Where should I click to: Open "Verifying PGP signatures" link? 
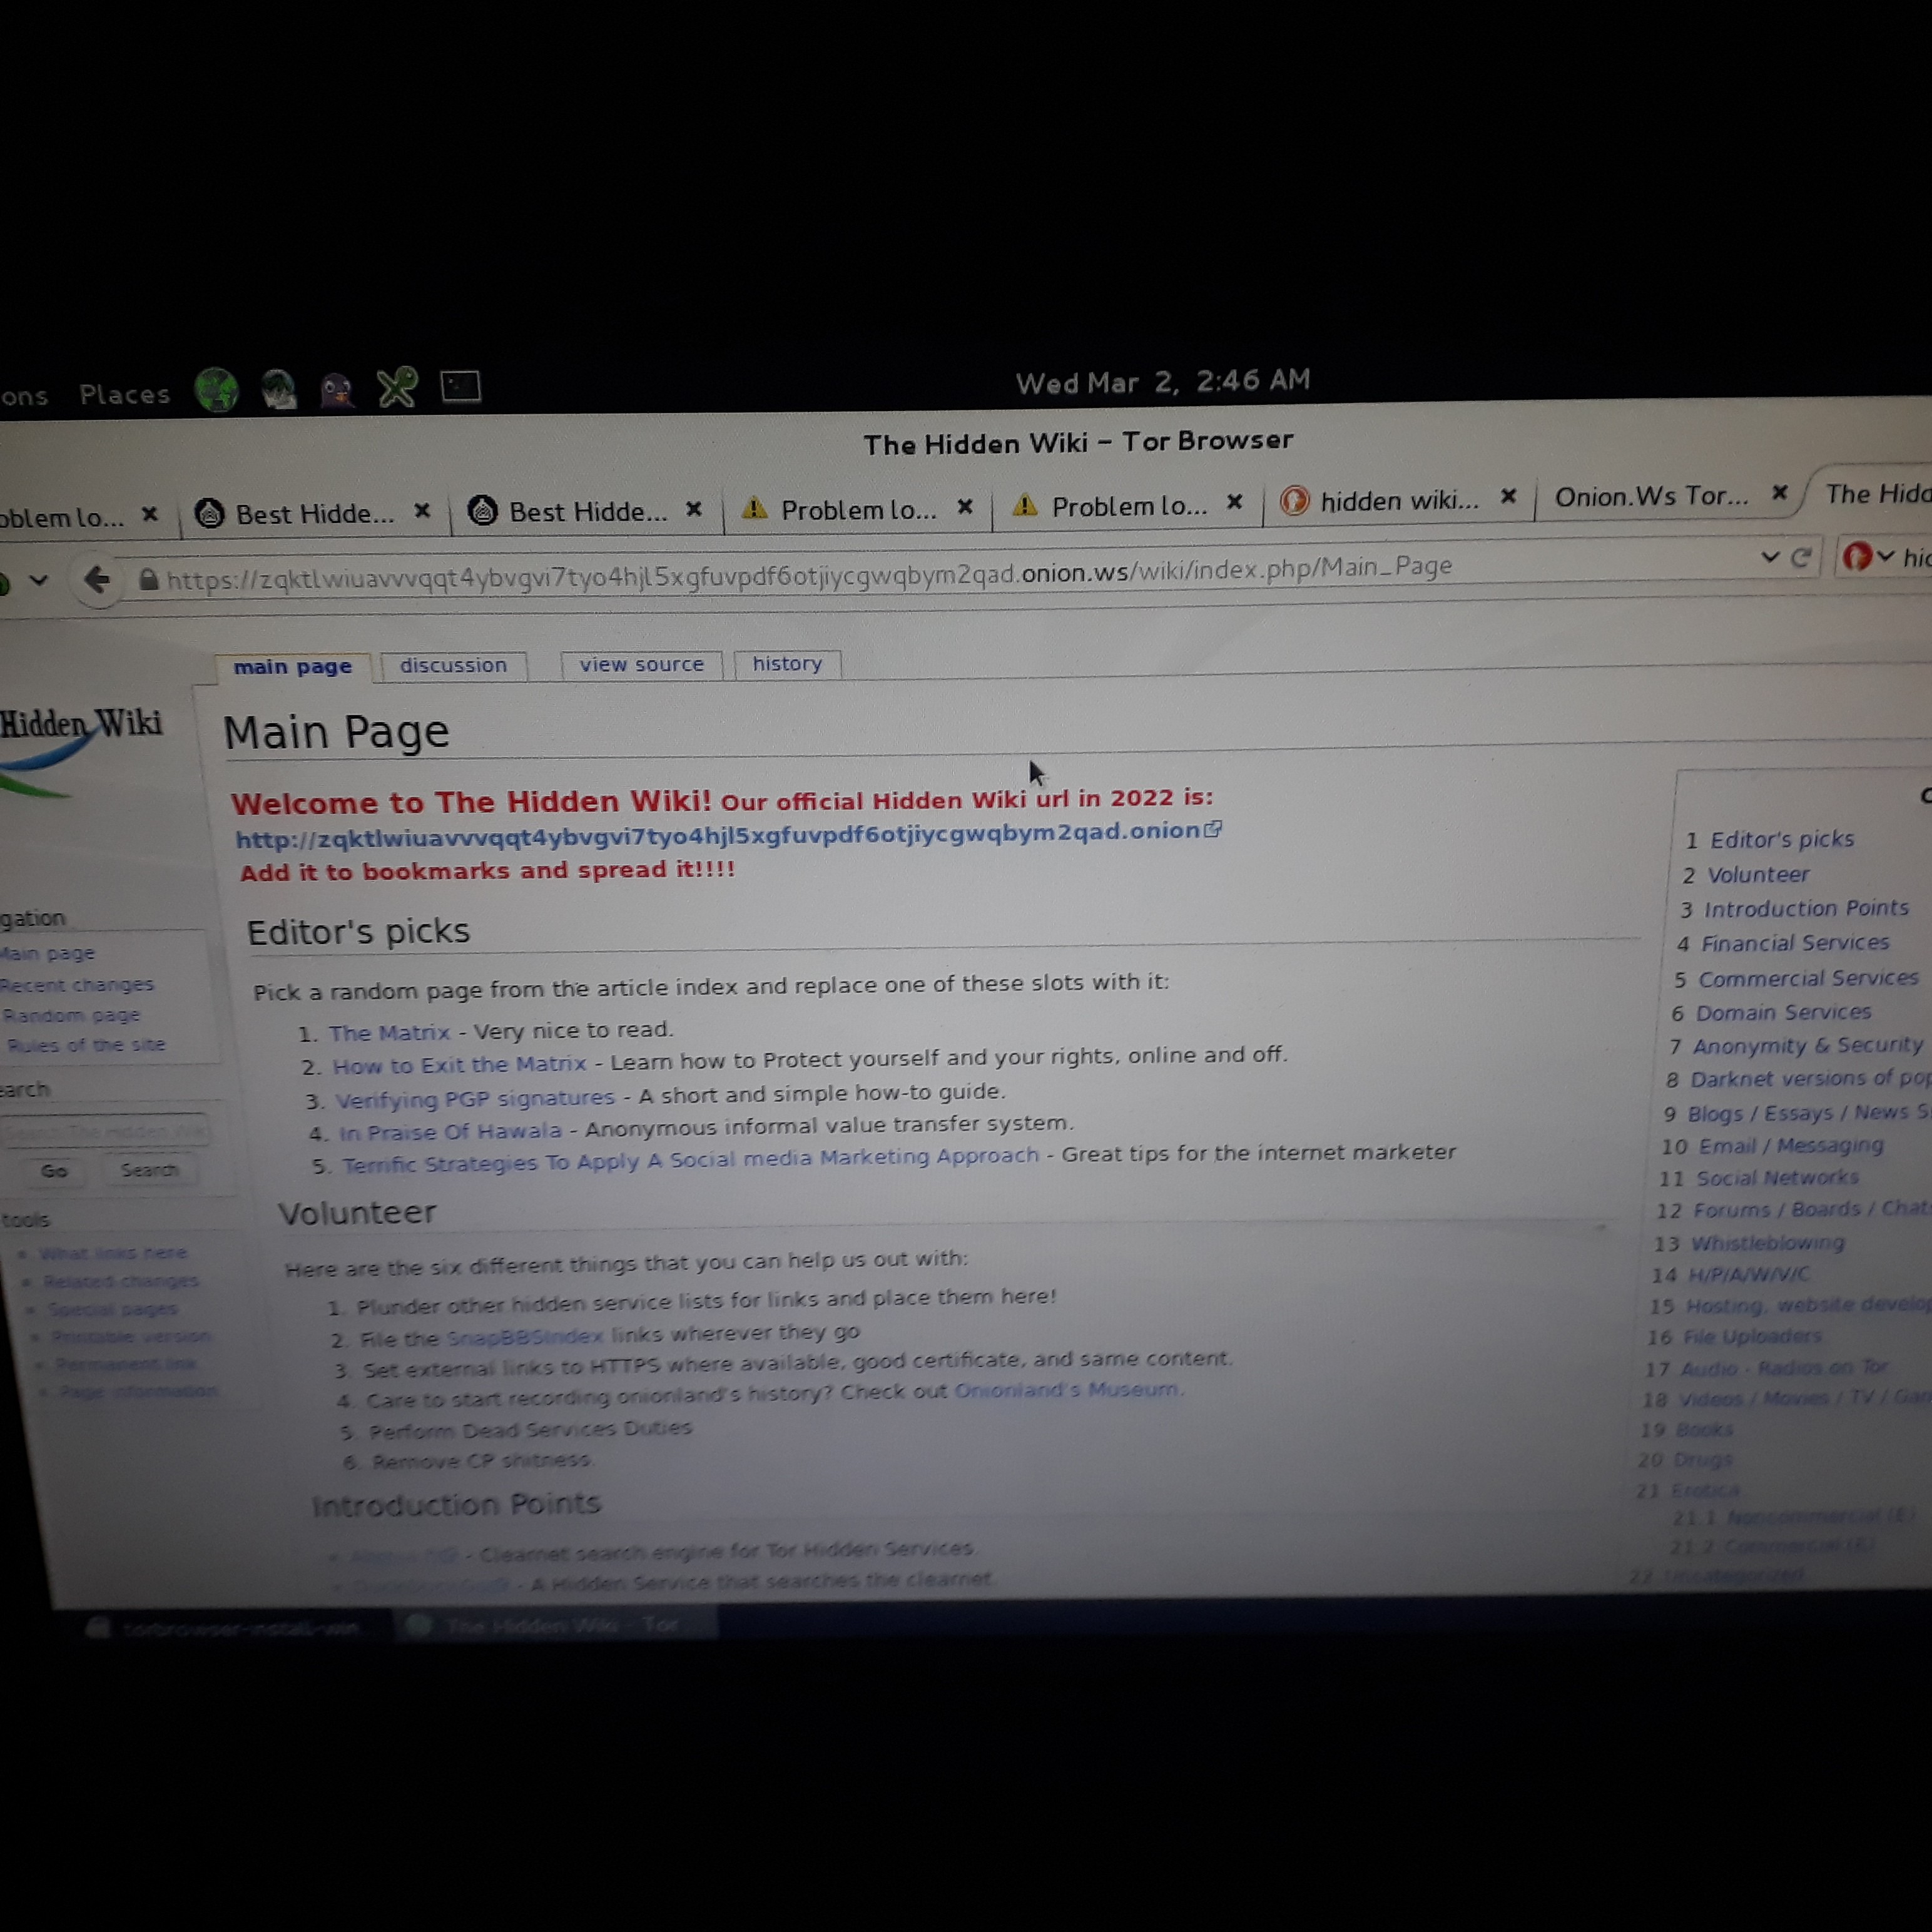pos(475,1099)
